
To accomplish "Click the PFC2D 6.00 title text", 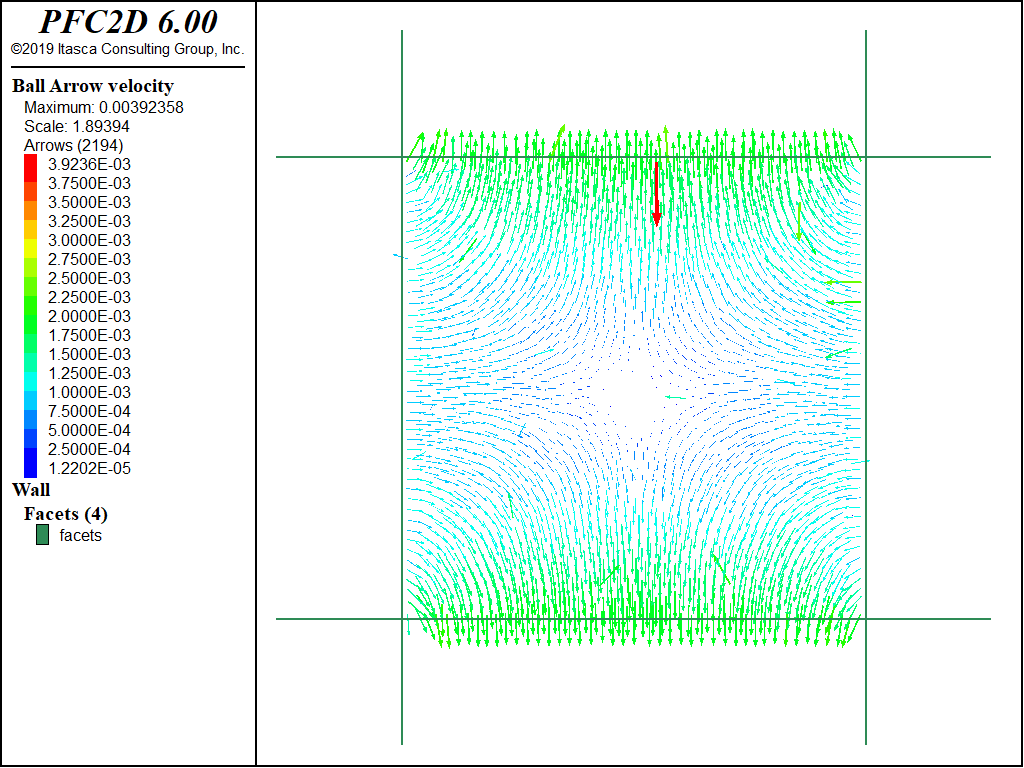I will coord(128,22).
